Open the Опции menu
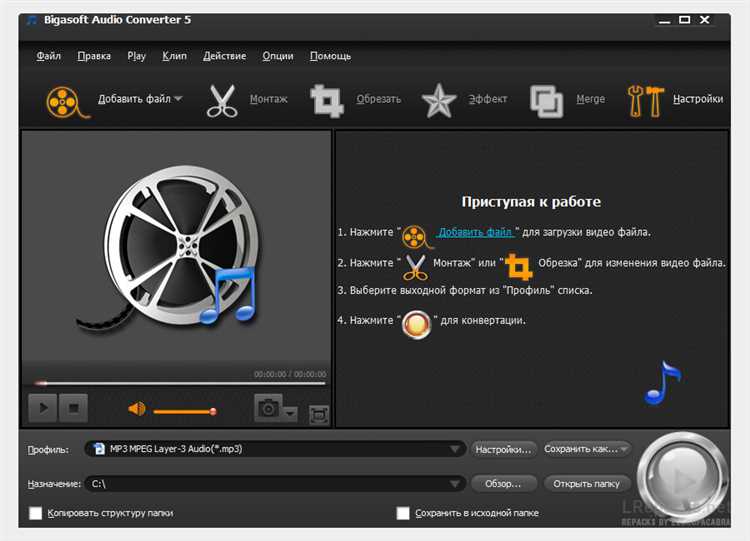Screen dimensions: 750x541 (x=278, y=56)
